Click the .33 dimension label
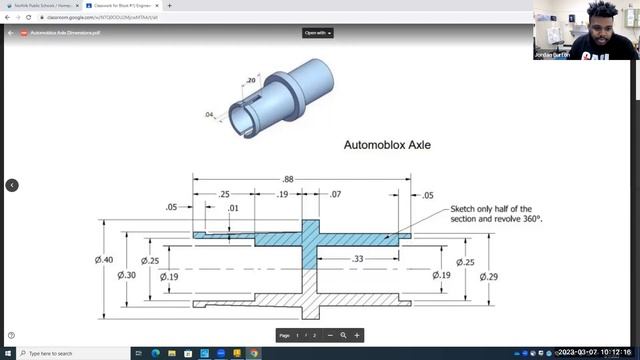 tap(358, 259)
